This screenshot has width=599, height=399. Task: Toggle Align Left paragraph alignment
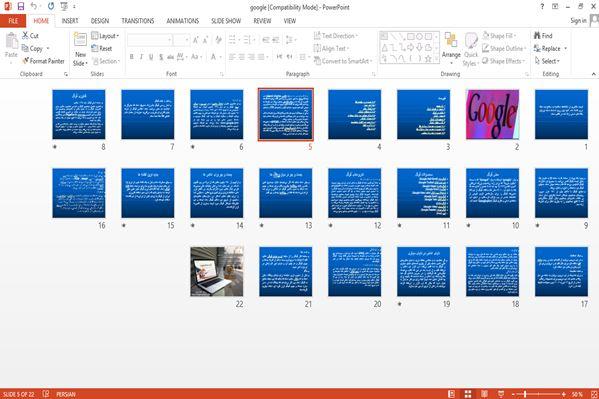tap(232, 57)
